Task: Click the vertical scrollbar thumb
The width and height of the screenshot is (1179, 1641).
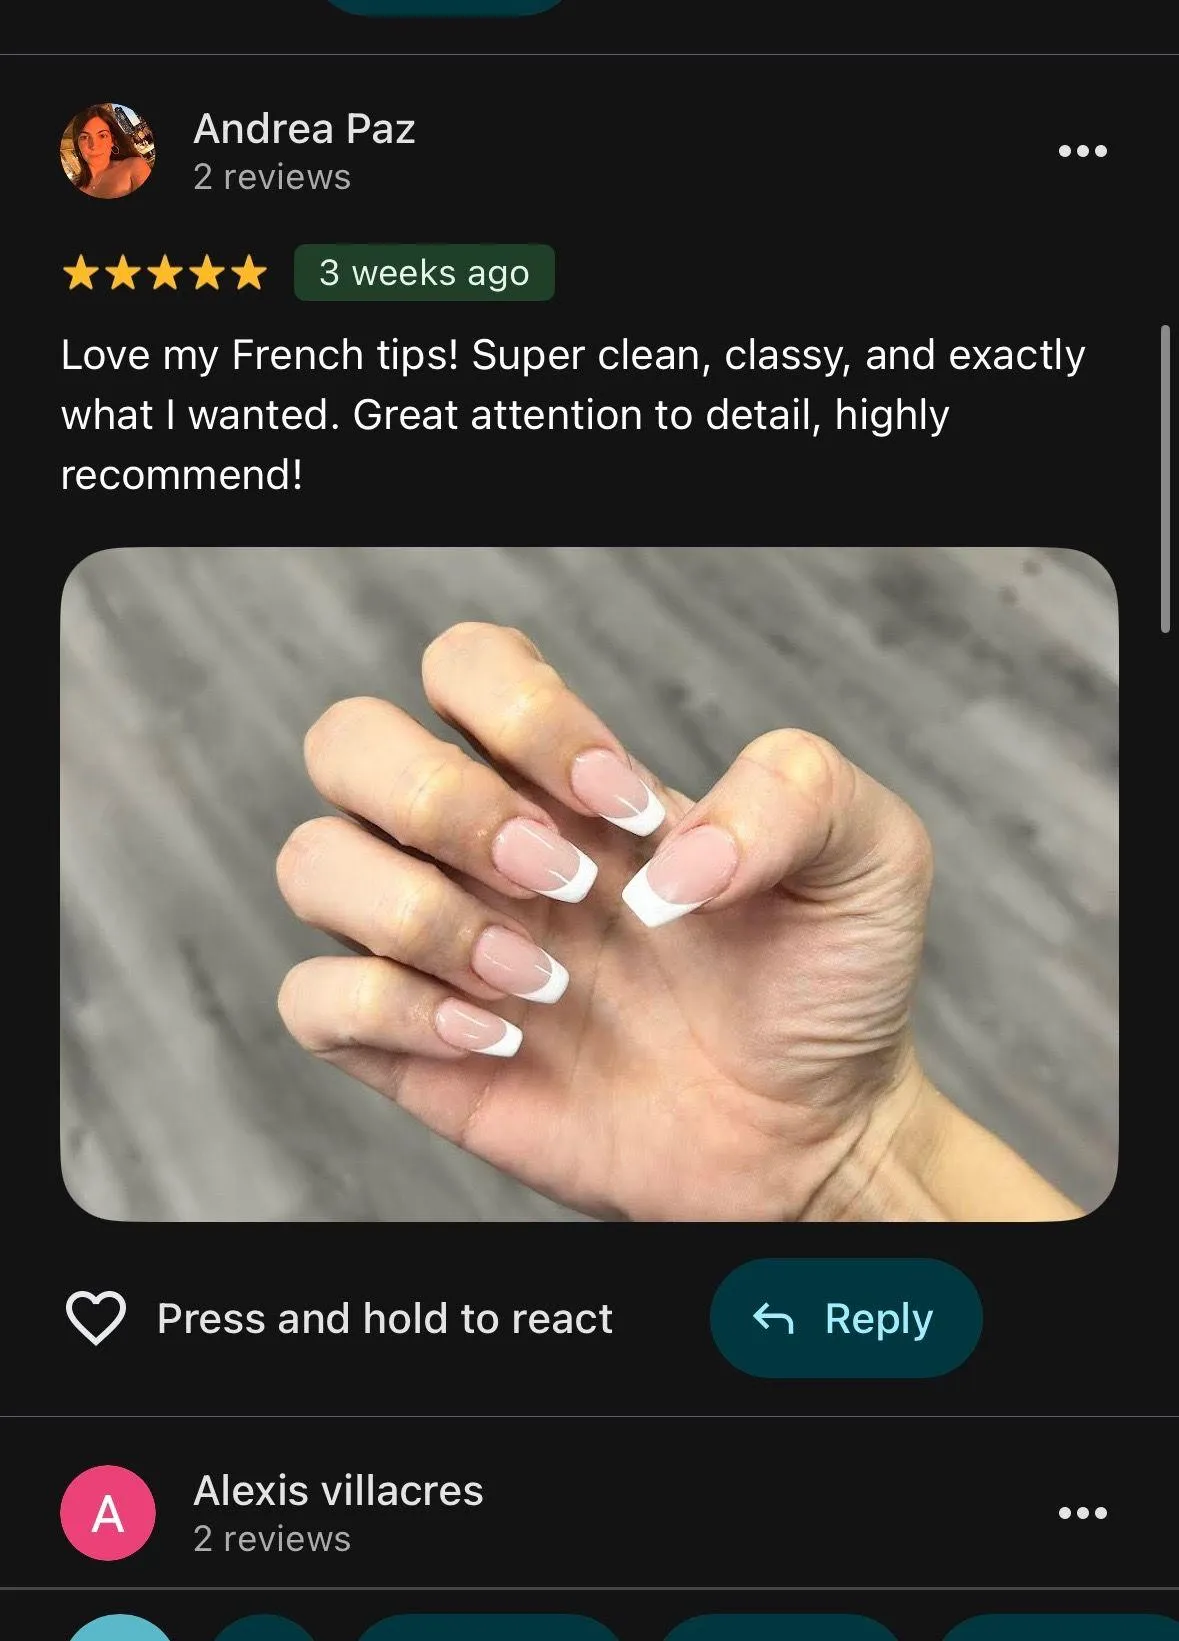Action: coord(1165,478)
